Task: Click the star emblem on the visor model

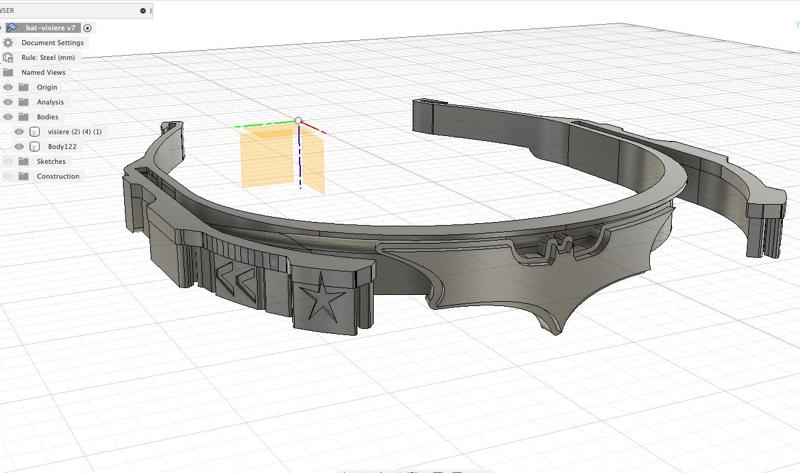Action: (320, 297)
